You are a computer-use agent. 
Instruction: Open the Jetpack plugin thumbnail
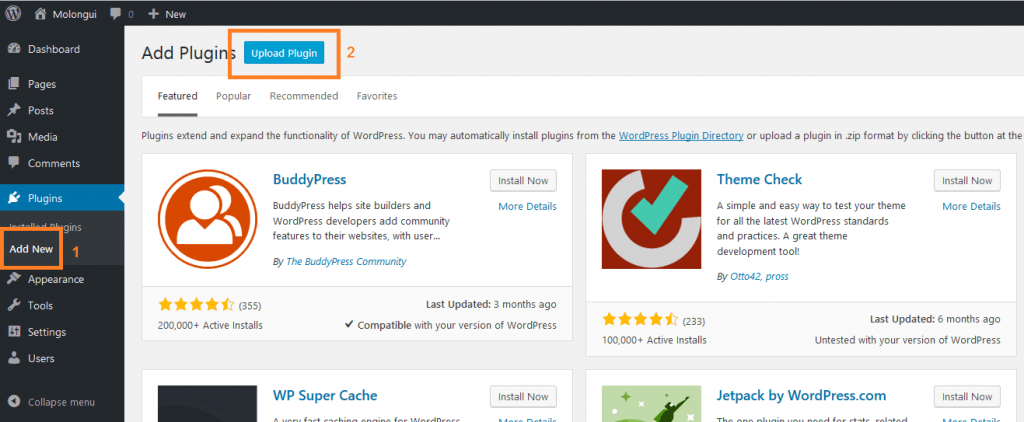[651, 404]
